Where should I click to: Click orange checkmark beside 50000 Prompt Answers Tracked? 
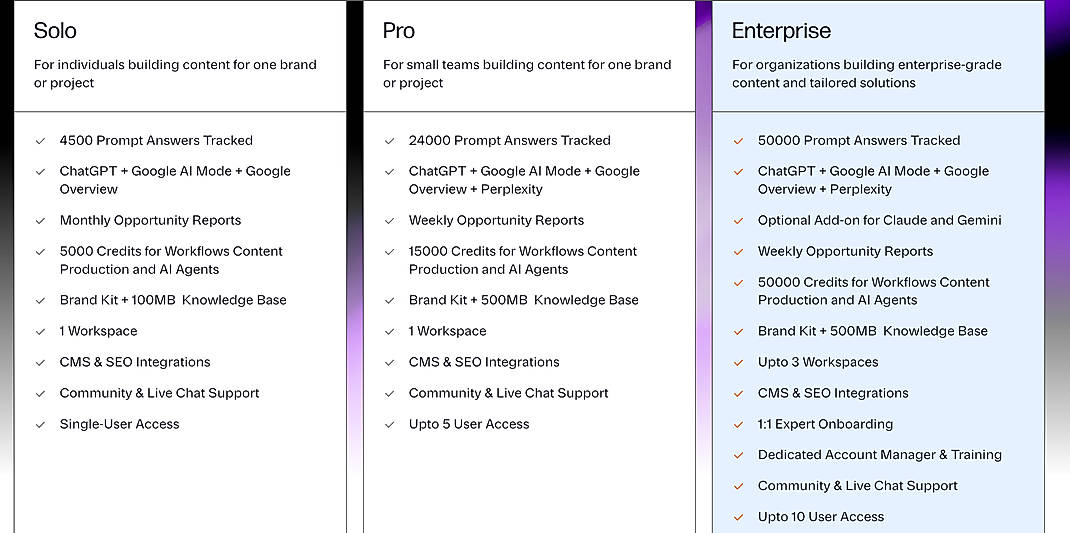[738, 141]
